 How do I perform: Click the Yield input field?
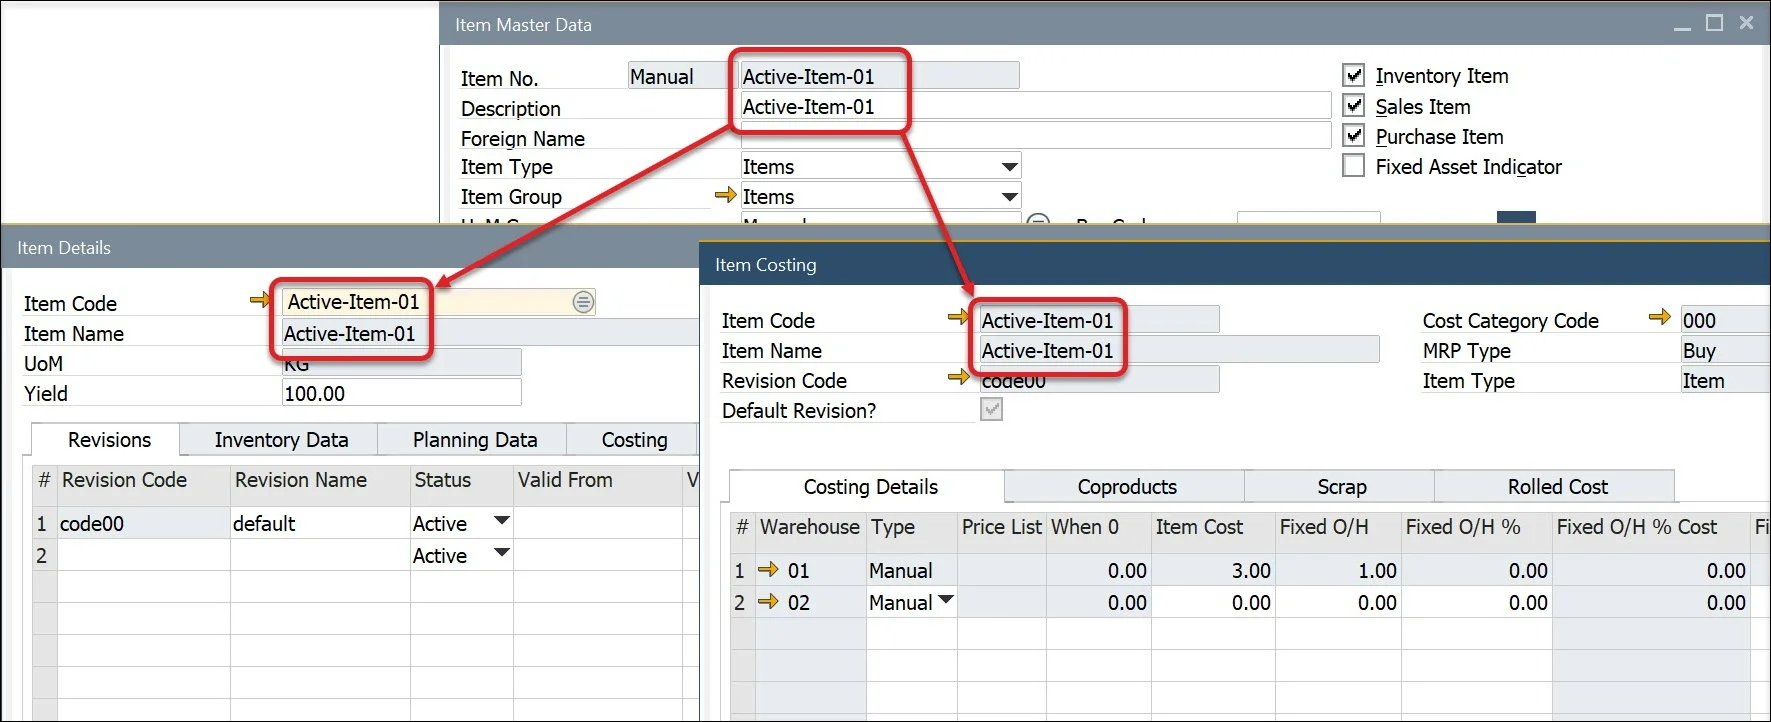click(400, 394)
